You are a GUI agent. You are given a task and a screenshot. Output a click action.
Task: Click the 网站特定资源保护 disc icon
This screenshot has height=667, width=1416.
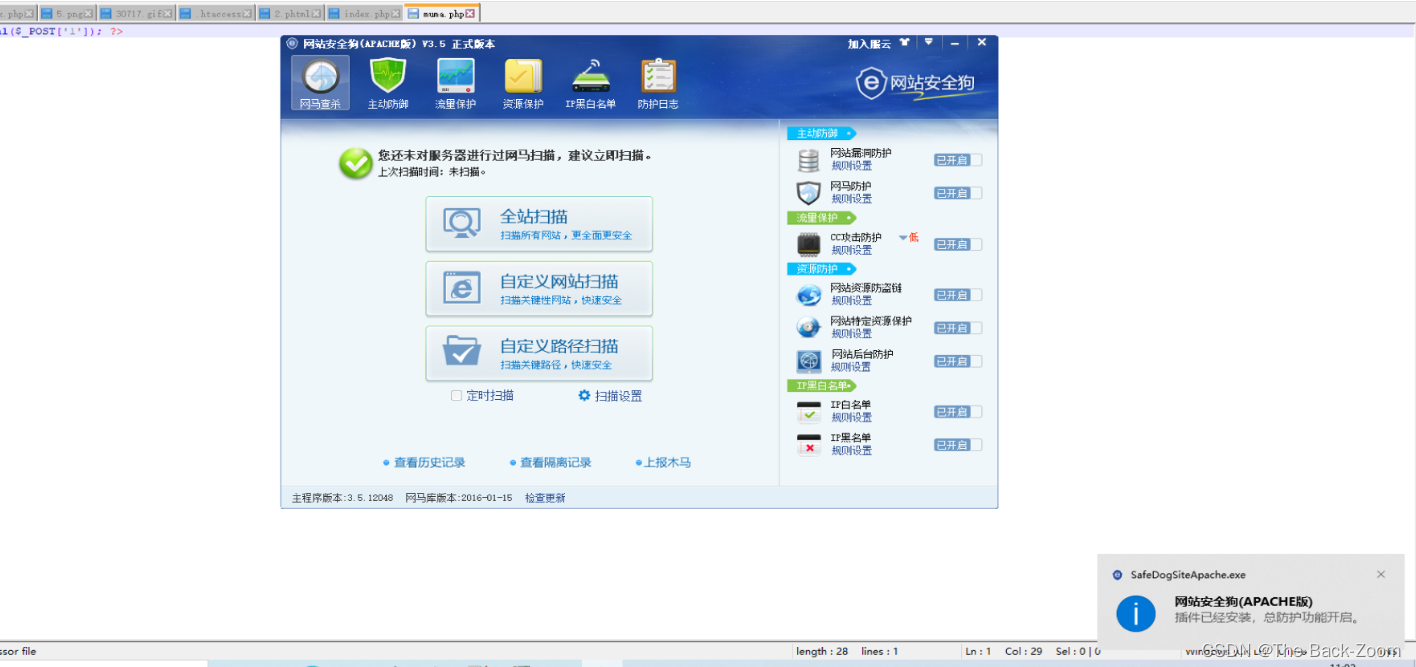tap(808, 328)
